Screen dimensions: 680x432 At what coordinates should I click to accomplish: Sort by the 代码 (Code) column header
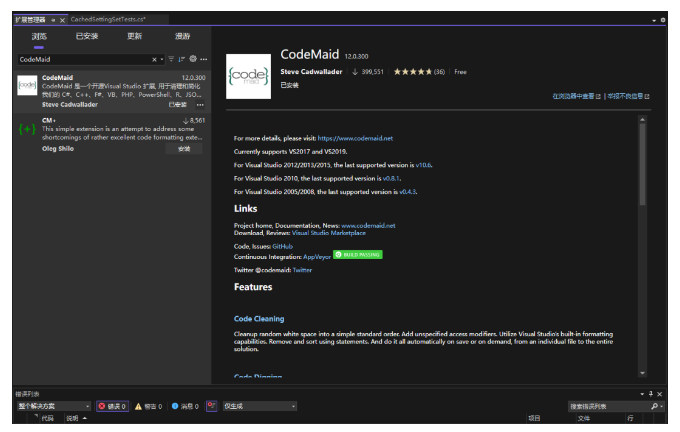pyautogui.click(x=47, y=419)
